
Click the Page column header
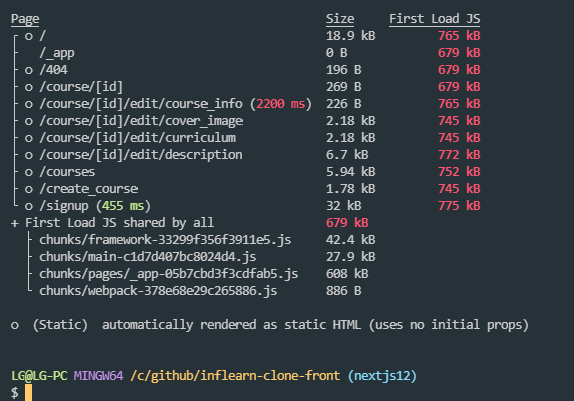tap(25, 19)
